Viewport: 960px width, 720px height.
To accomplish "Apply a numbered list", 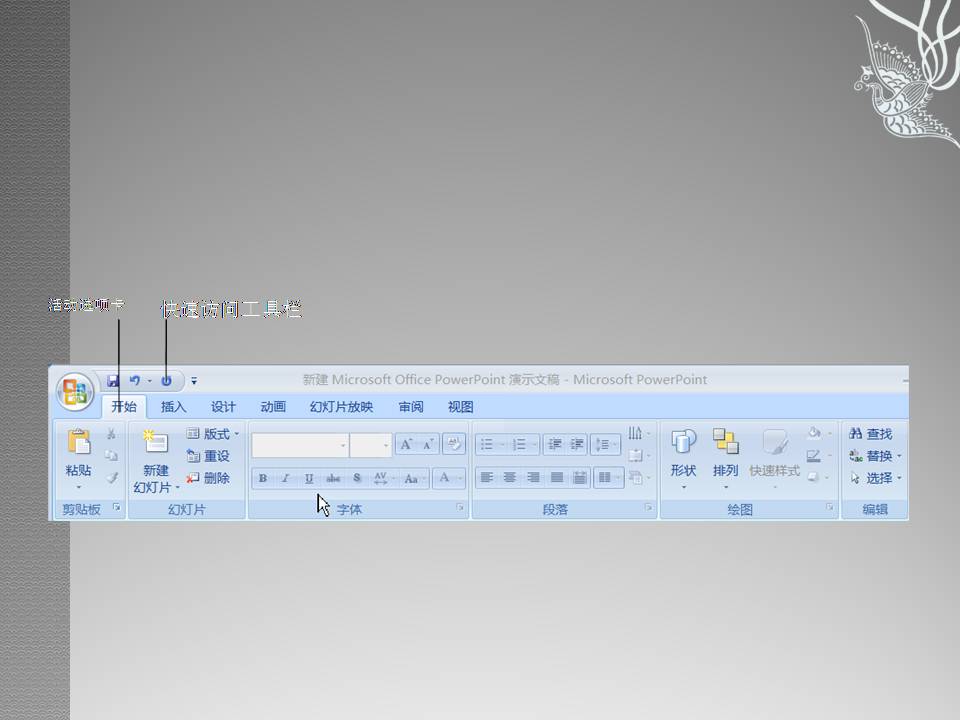I will pos(519,444).
